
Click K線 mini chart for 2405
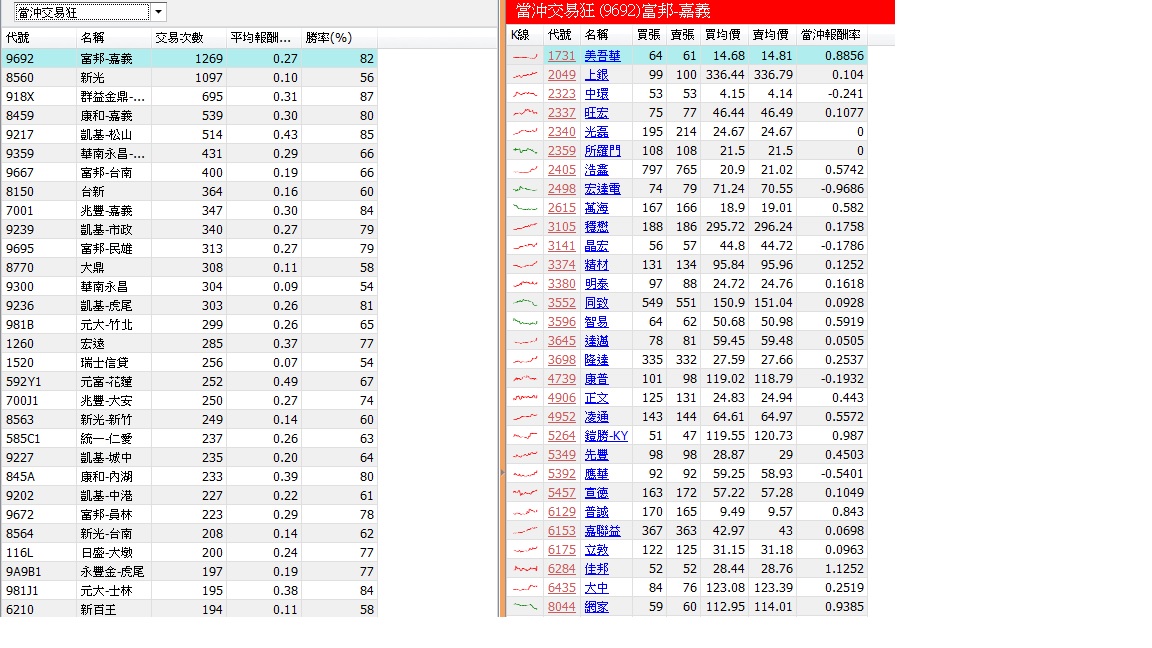tap(525, 170)
